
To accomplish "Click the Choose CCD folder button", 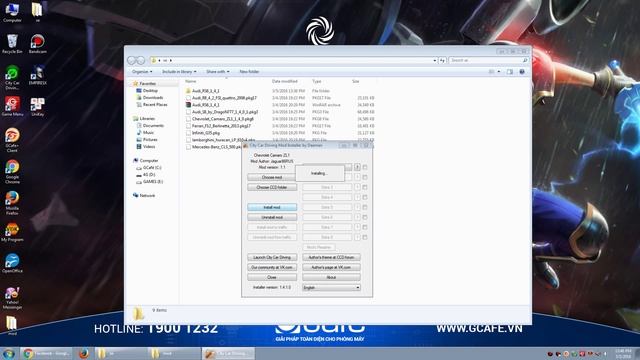I will coord(272,187).
